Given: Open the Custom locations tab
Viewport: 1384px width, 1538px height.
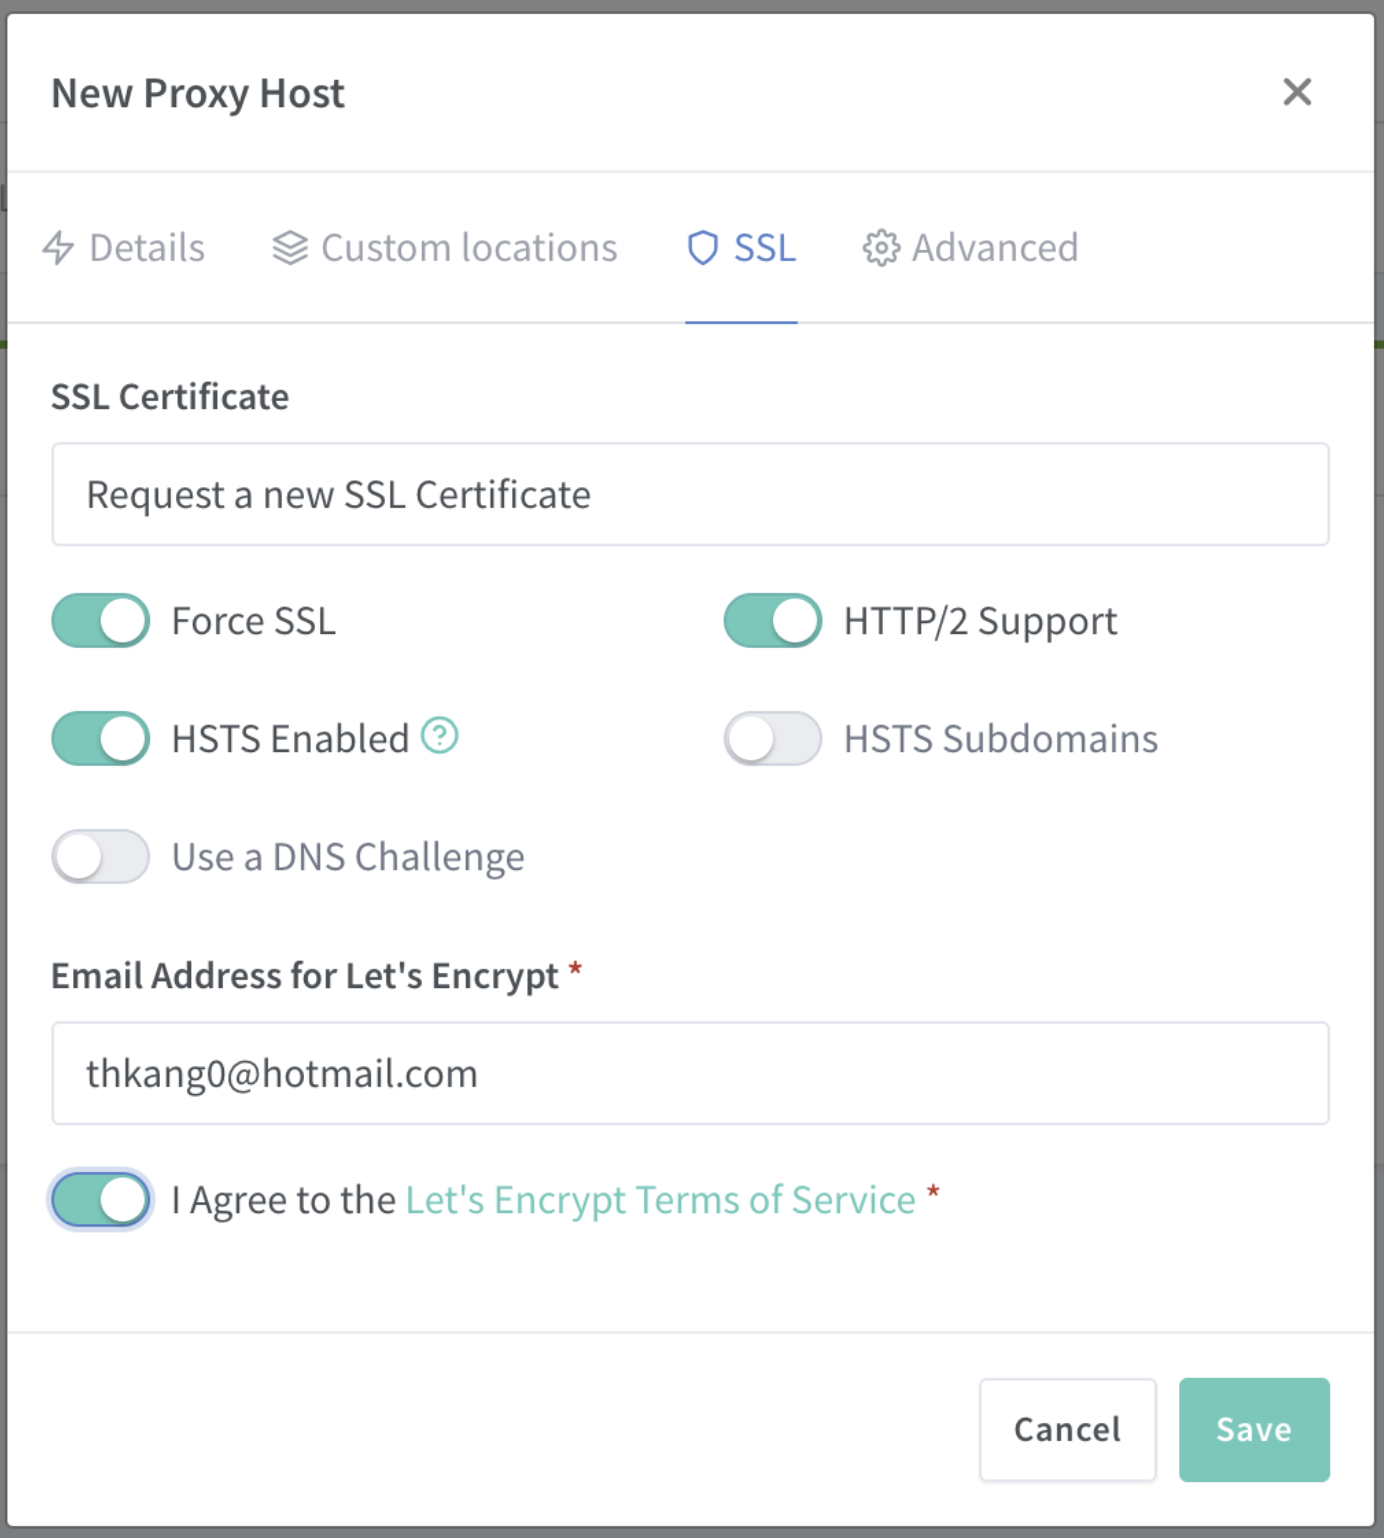Looking at the screenshot, I should pos(445,248).
